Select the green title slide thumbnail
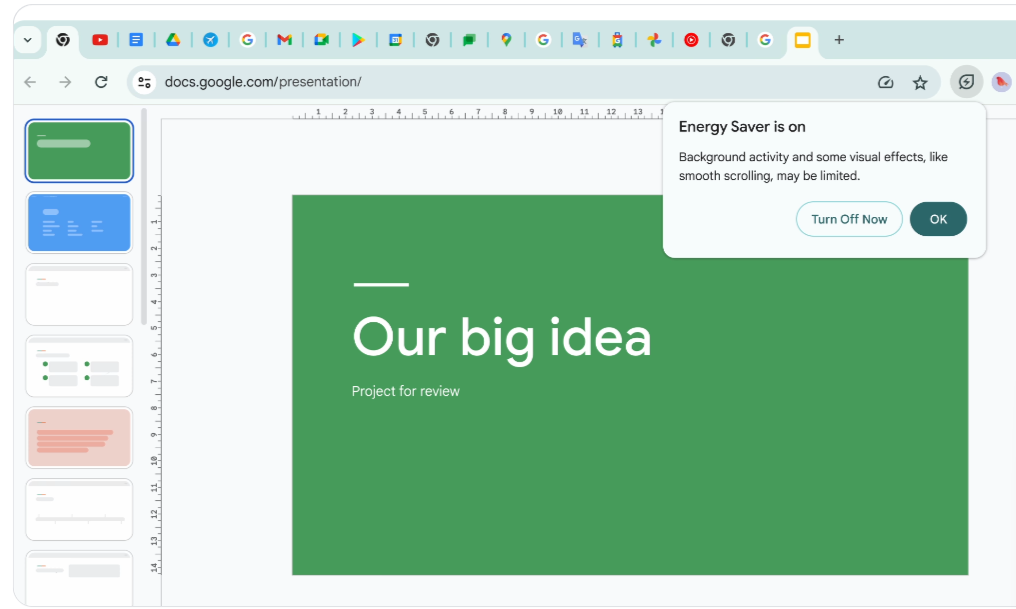Screen dimensions: 1016x609 tap(79, 150)
